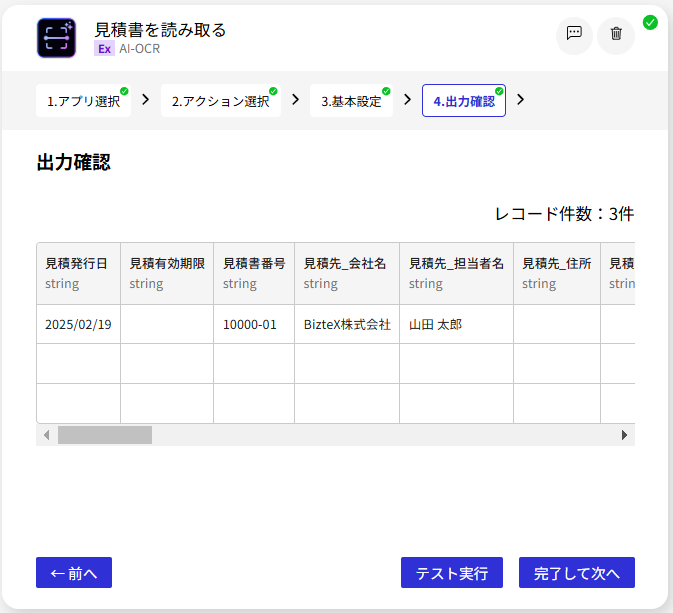The width and height of the screenshot is (673, 613).
Task: Run the テスト実行 button
Action: pyautogui.click(x=452, y=573)
